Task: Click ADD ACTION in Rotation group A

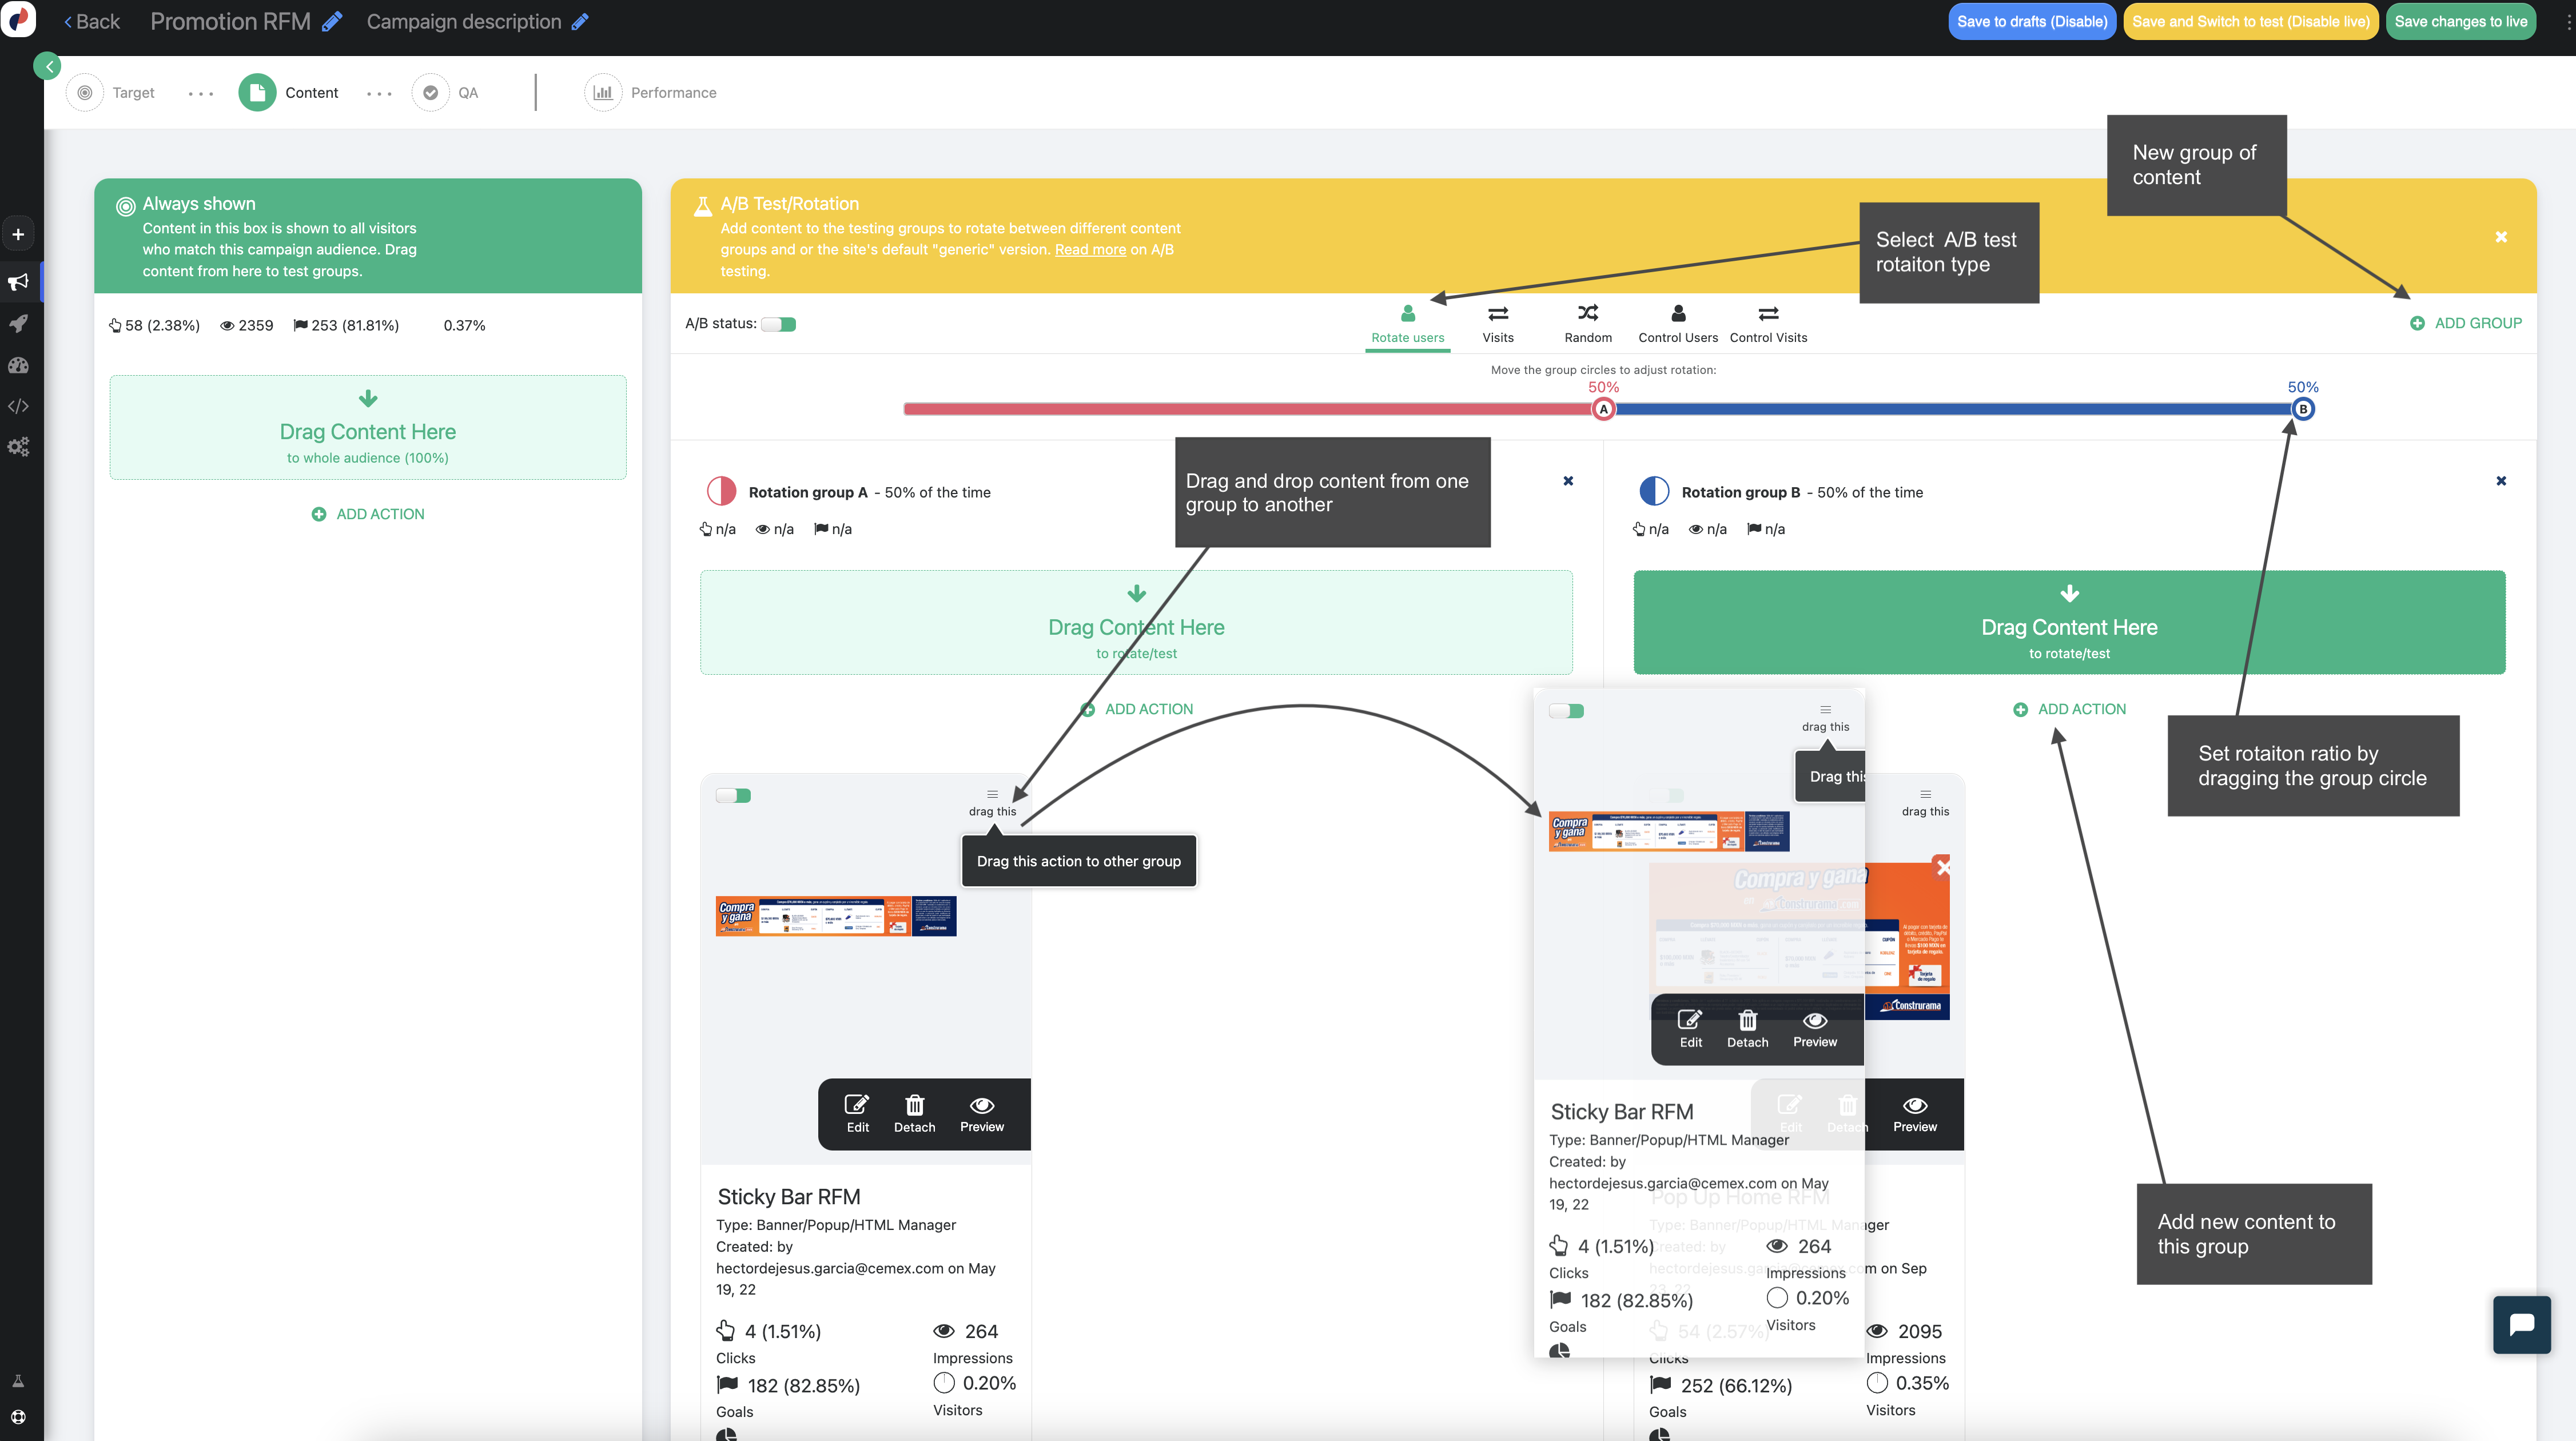Action: tap(1137, 709)
